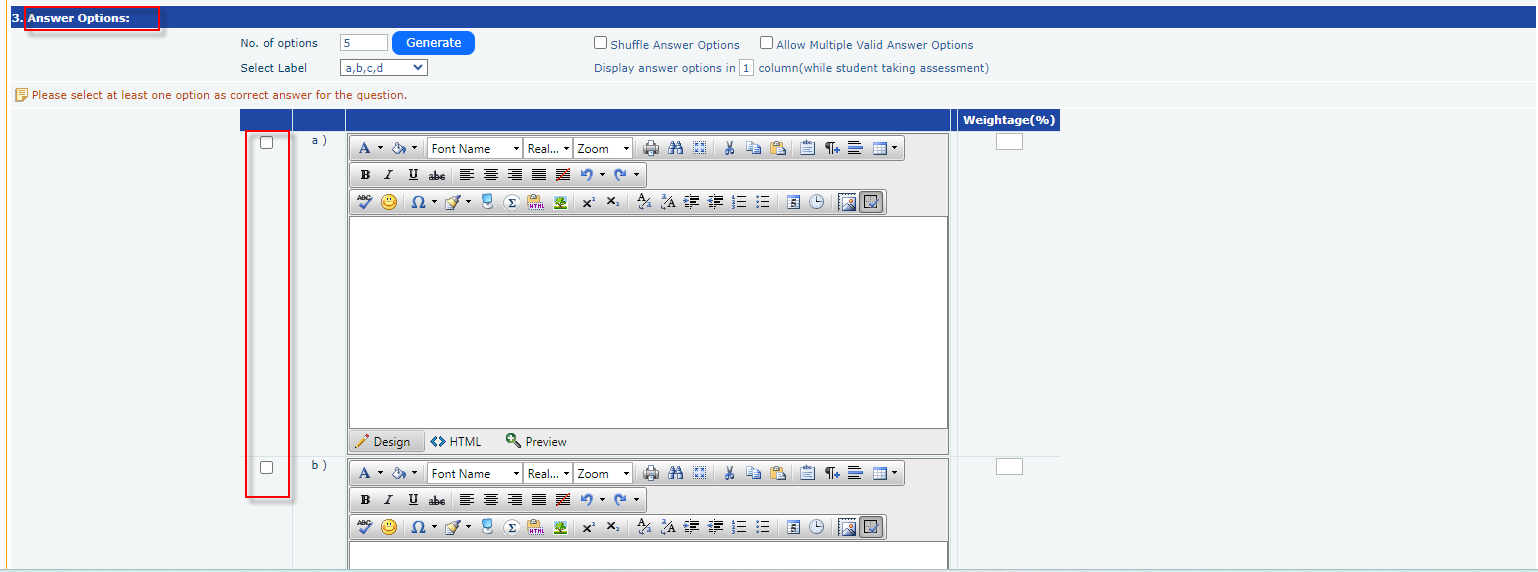Image resolution: width=1538 pixels, height=572 pixels.
Task: Expand Font Name dropdown in option a editor
Action: 475,148
